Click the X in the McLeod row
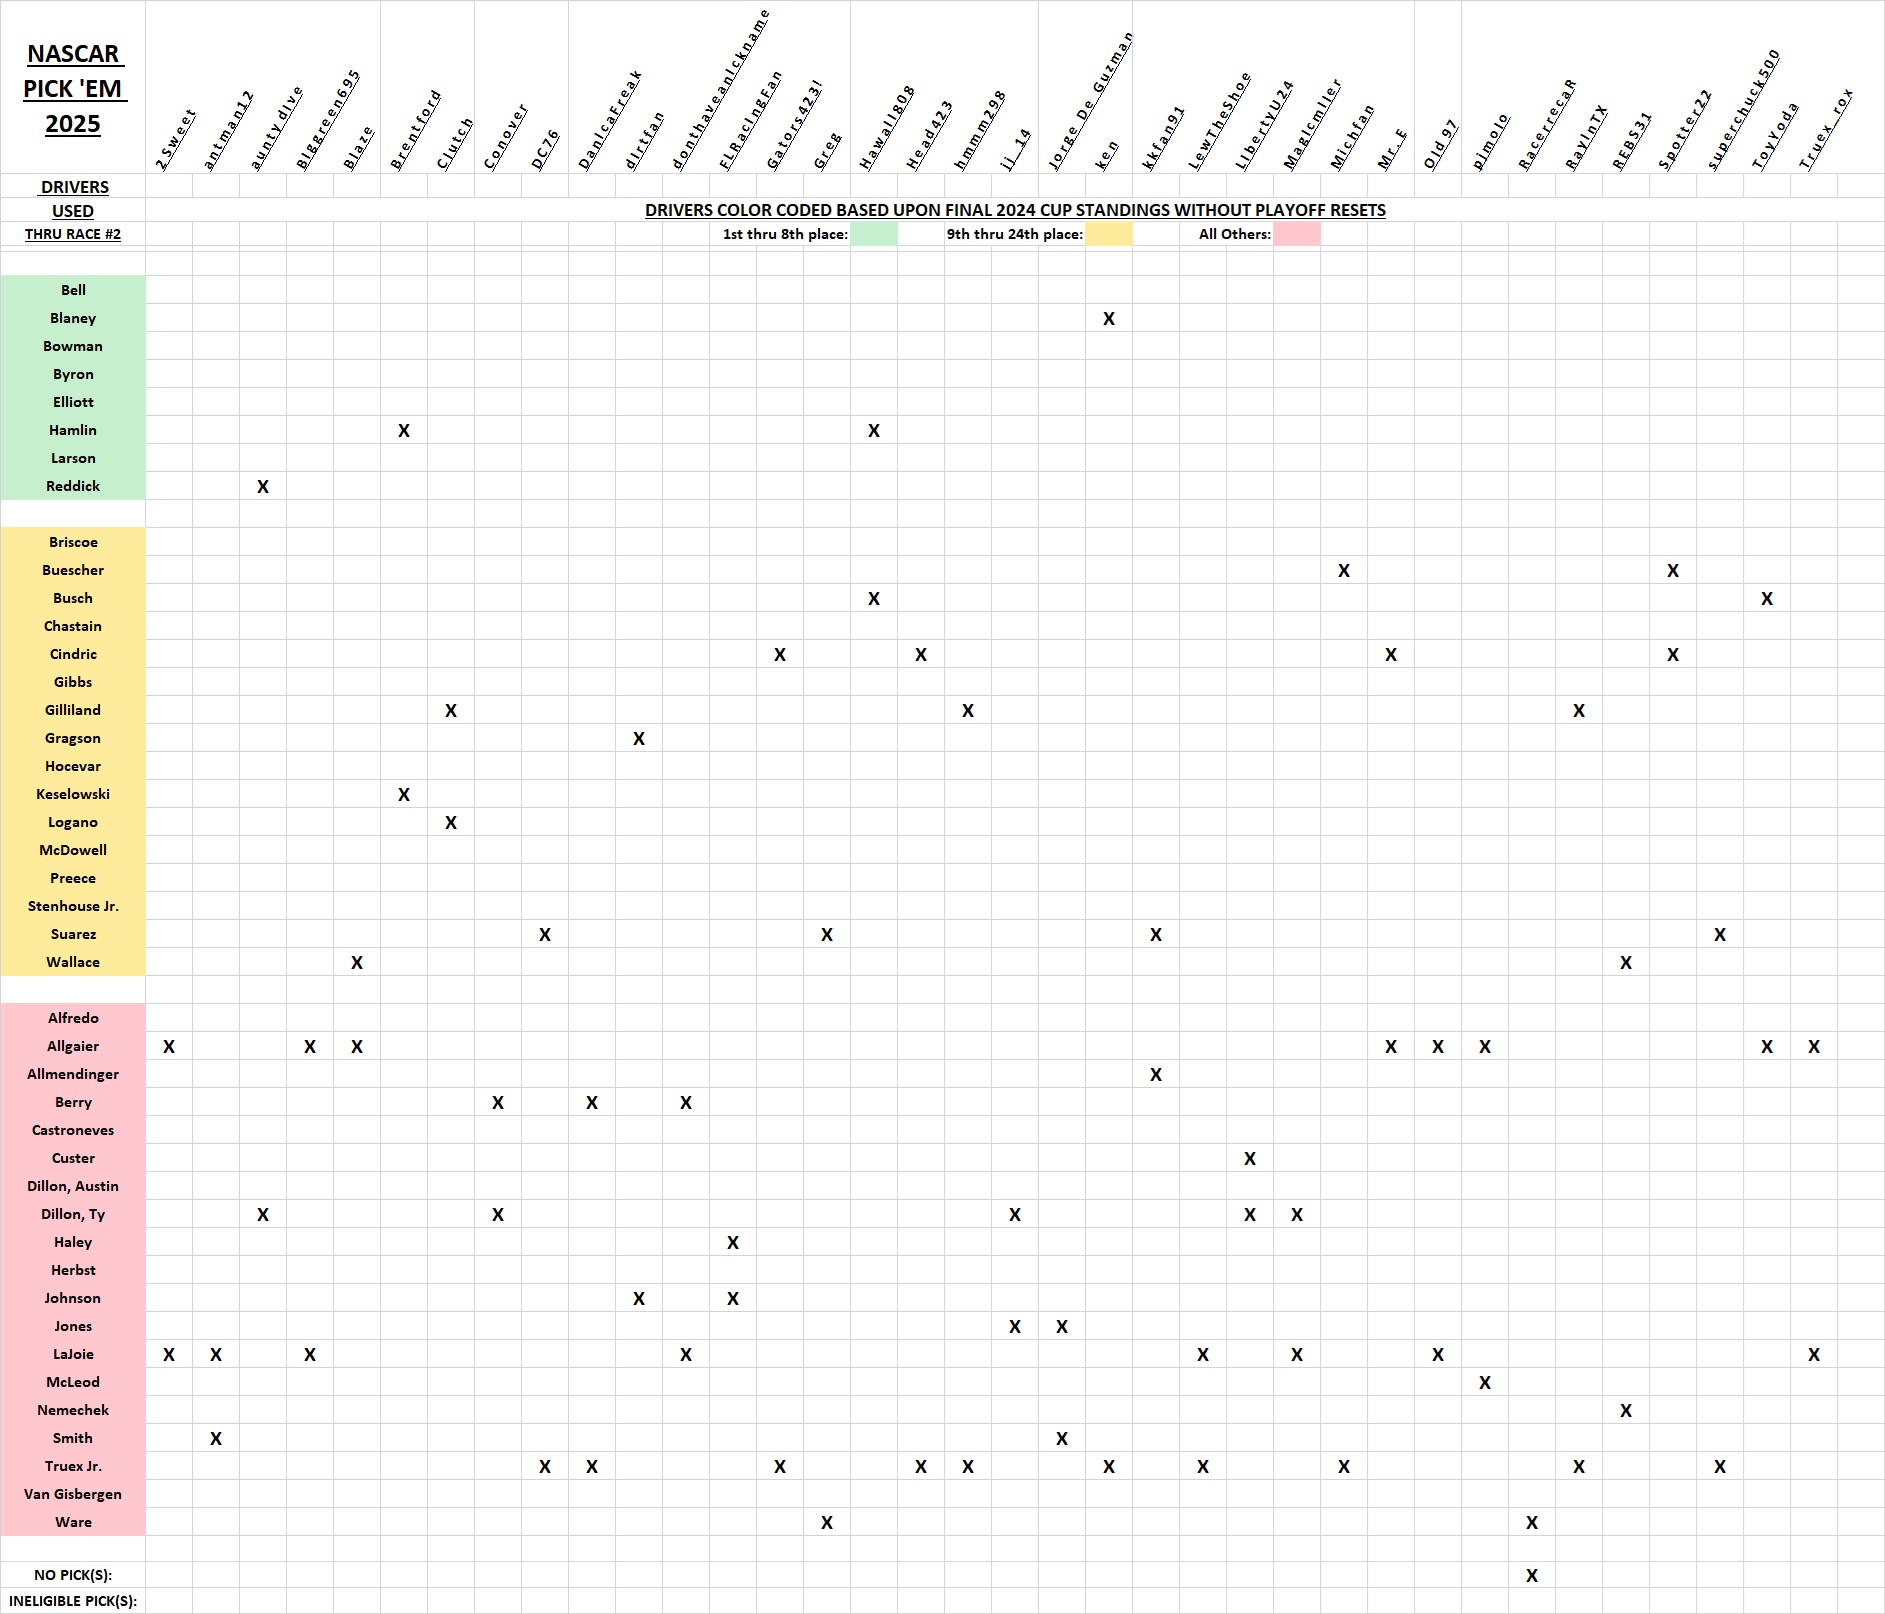Viewport: 1885px width, 1614px height. click(x=1485, y=1383)
